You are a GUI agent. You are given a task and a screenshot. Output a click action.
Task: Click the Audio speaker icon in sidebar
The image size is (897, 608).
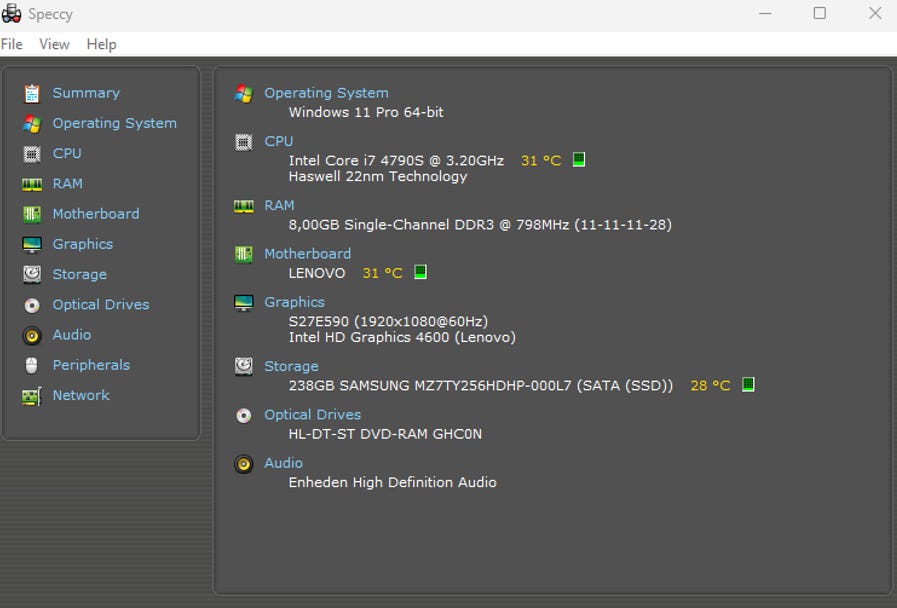[32, 336]
